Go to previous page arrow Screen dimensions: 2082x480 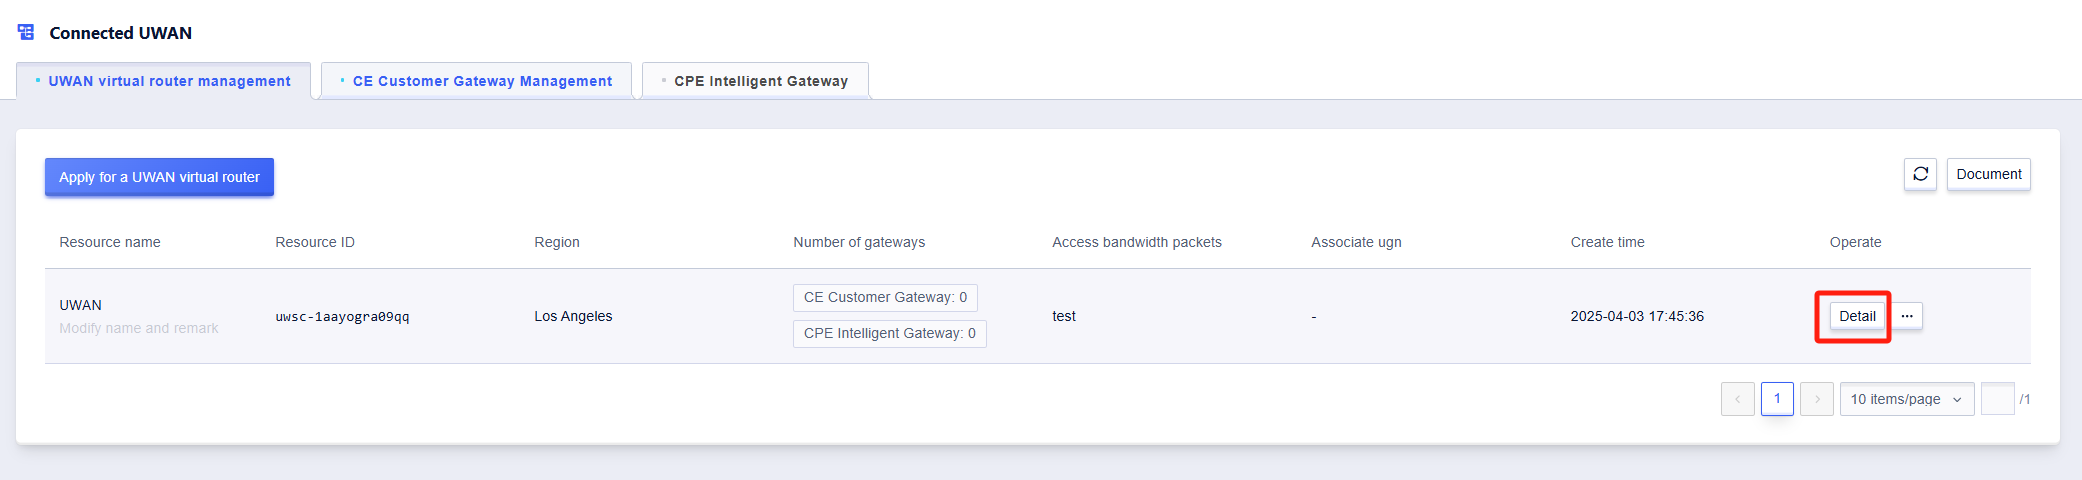[1737, 399]
